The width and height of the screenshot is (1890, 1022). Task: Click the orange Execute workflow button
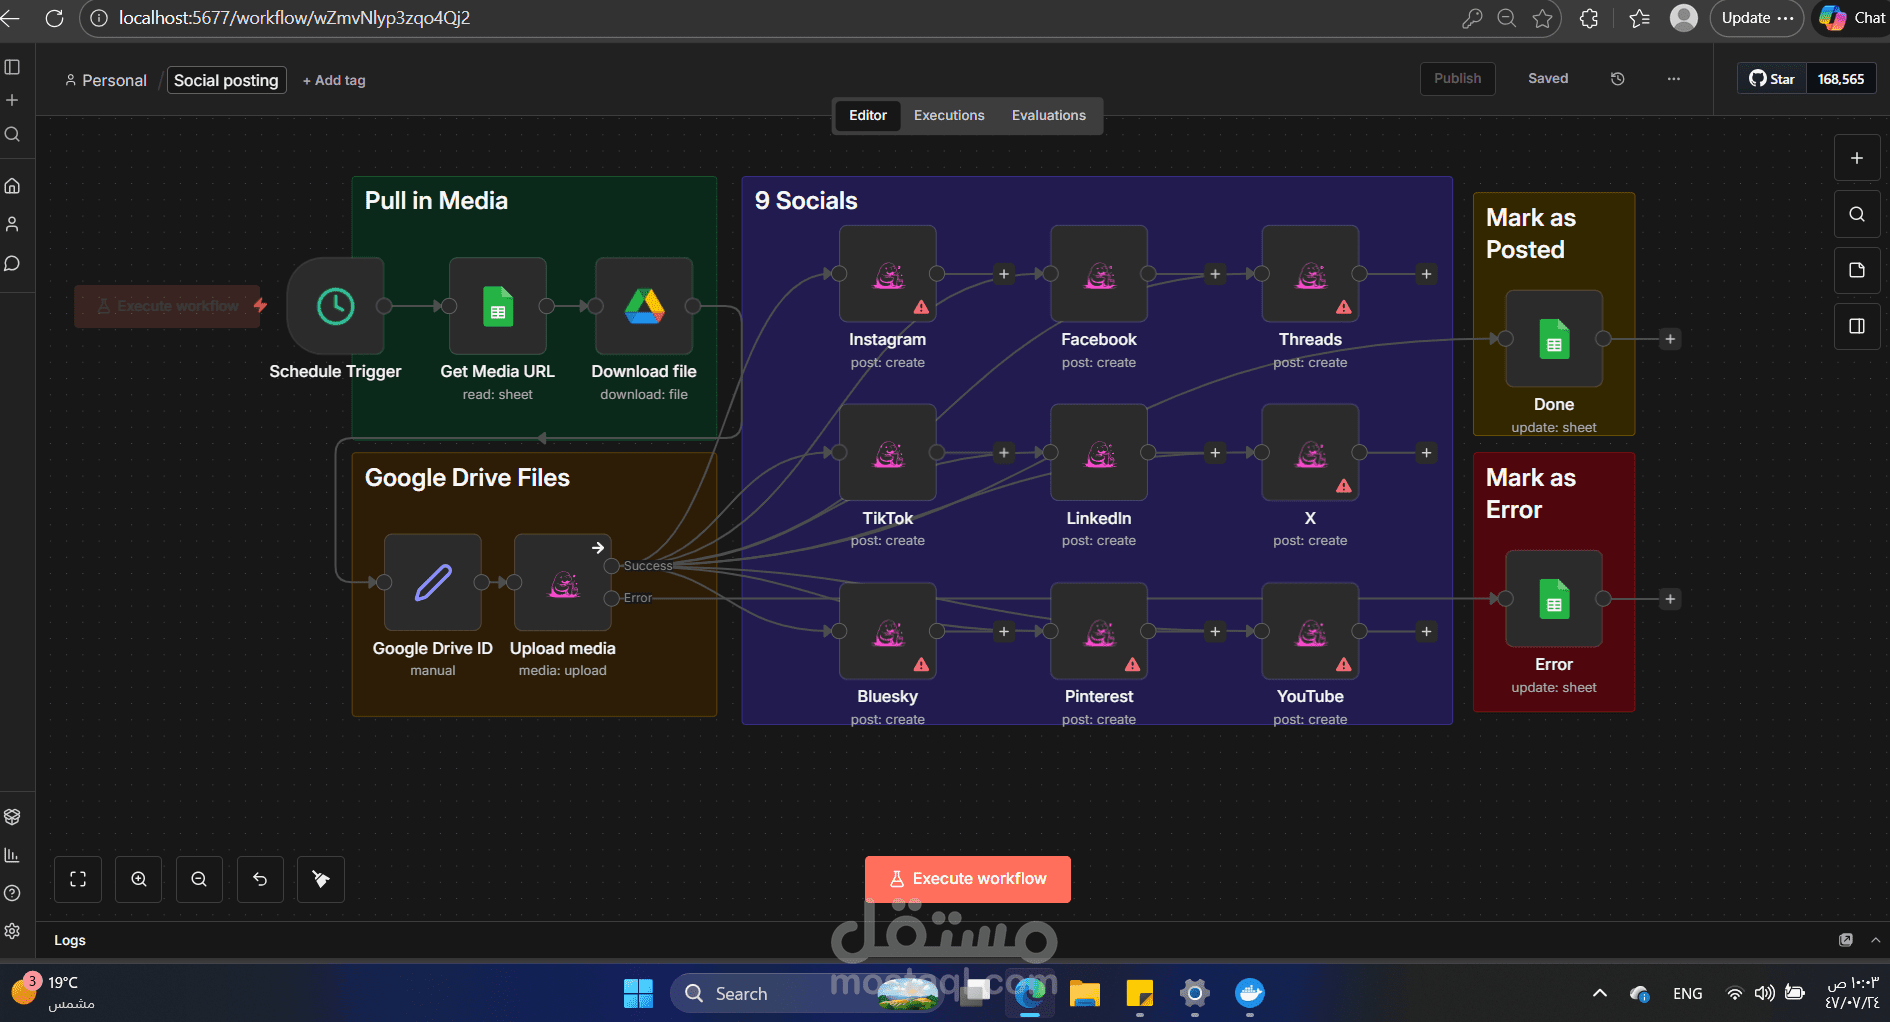(968, 879)
